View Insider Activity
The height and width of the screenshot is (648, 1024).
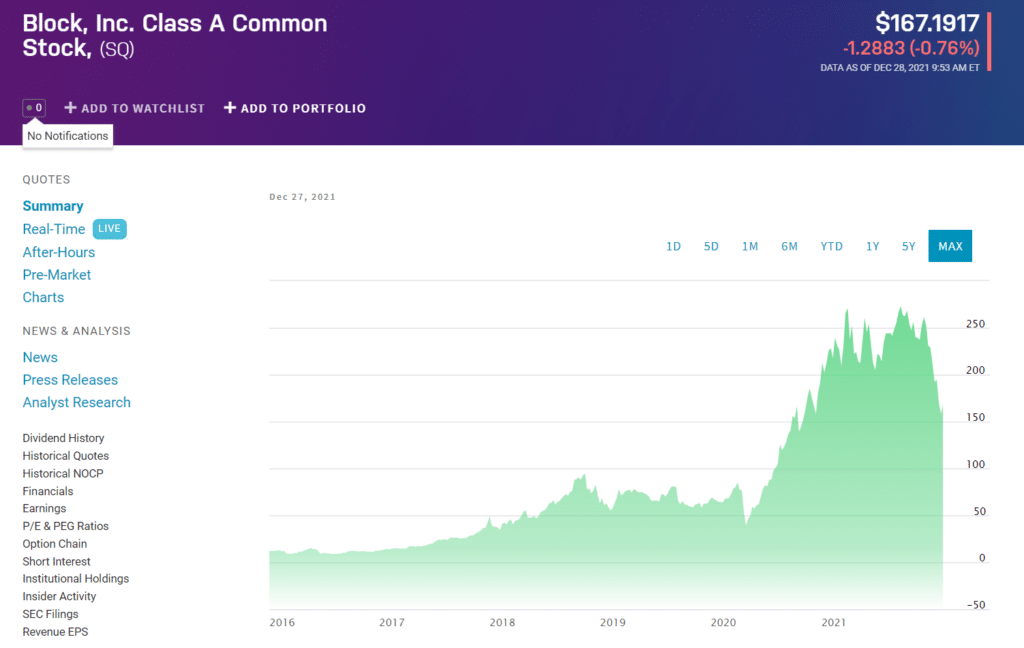[x=59, y=596]
